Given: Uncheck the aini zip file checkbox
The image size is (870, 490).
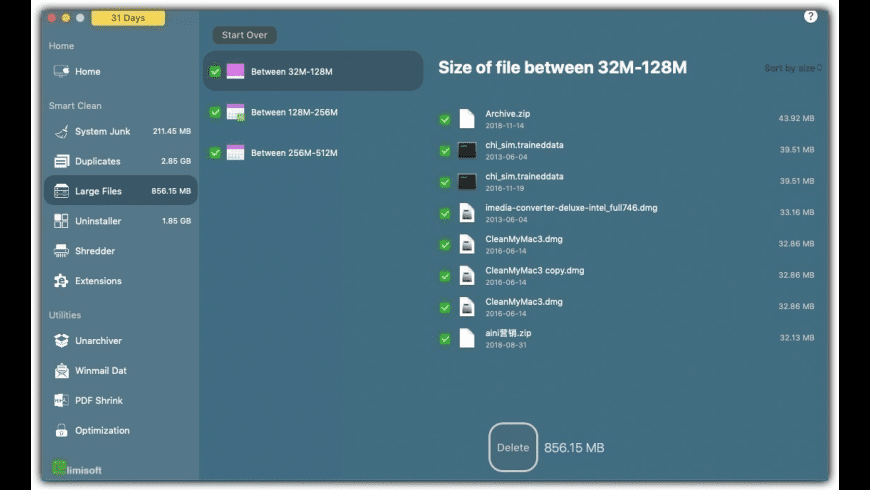Looking at the screenshot, I should click(x=445, y=339).
